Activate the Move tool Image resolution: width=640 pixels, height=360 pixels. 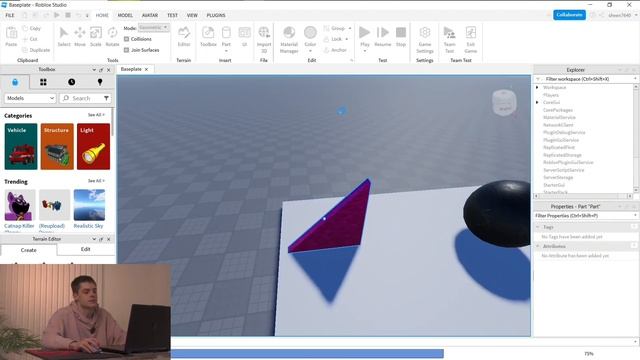(80, 36)
